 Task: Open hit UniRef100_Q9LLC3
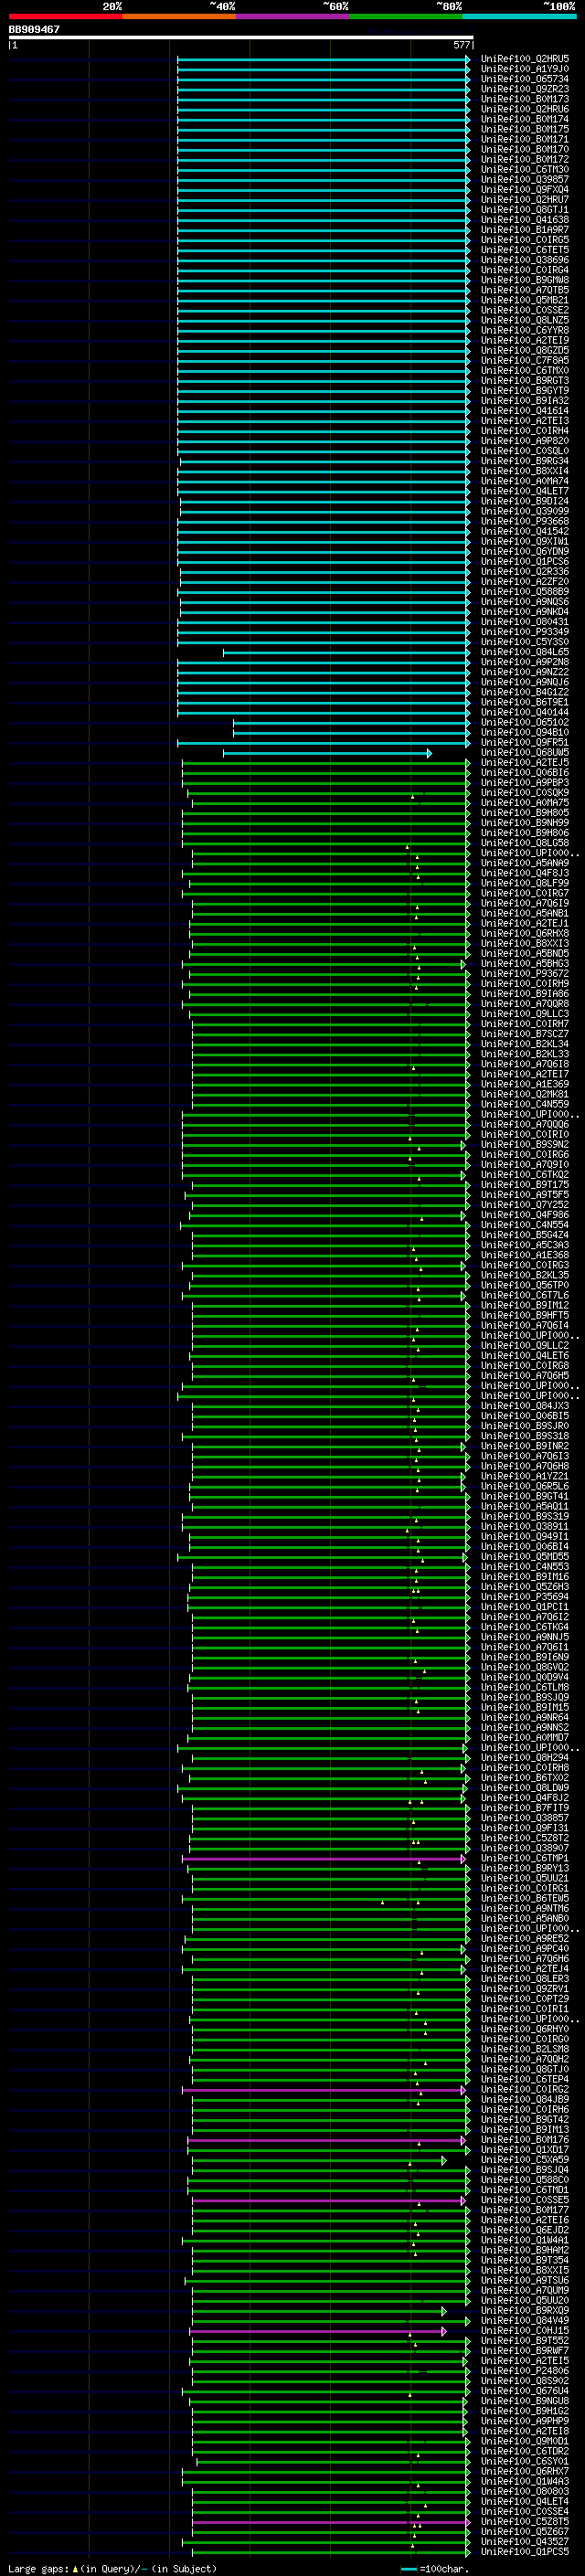click(x=525, y=1014)
